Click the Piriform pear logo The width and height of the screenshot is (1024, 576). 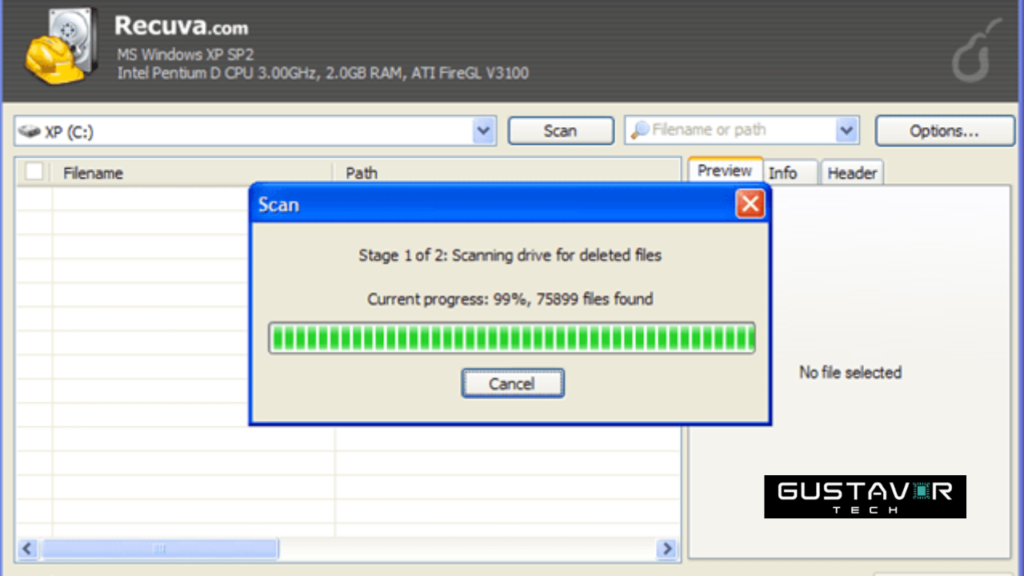pyautogui.click(x=976, y=51)
